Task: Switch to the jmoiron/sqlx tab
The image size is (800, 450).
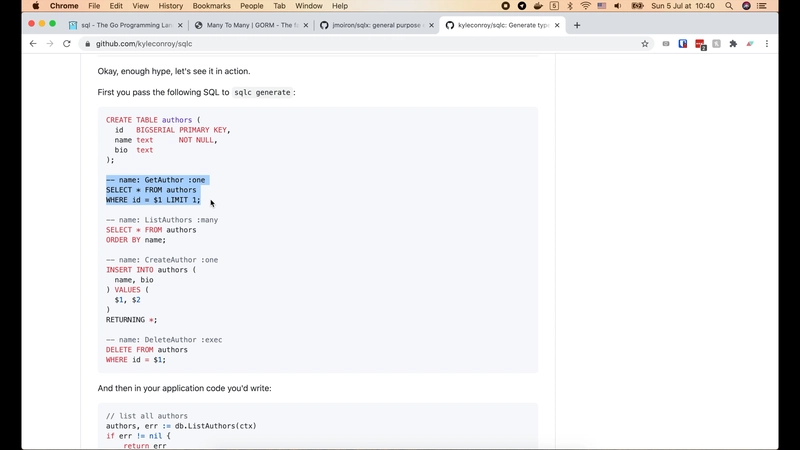Action: click(x=372, y=25)
